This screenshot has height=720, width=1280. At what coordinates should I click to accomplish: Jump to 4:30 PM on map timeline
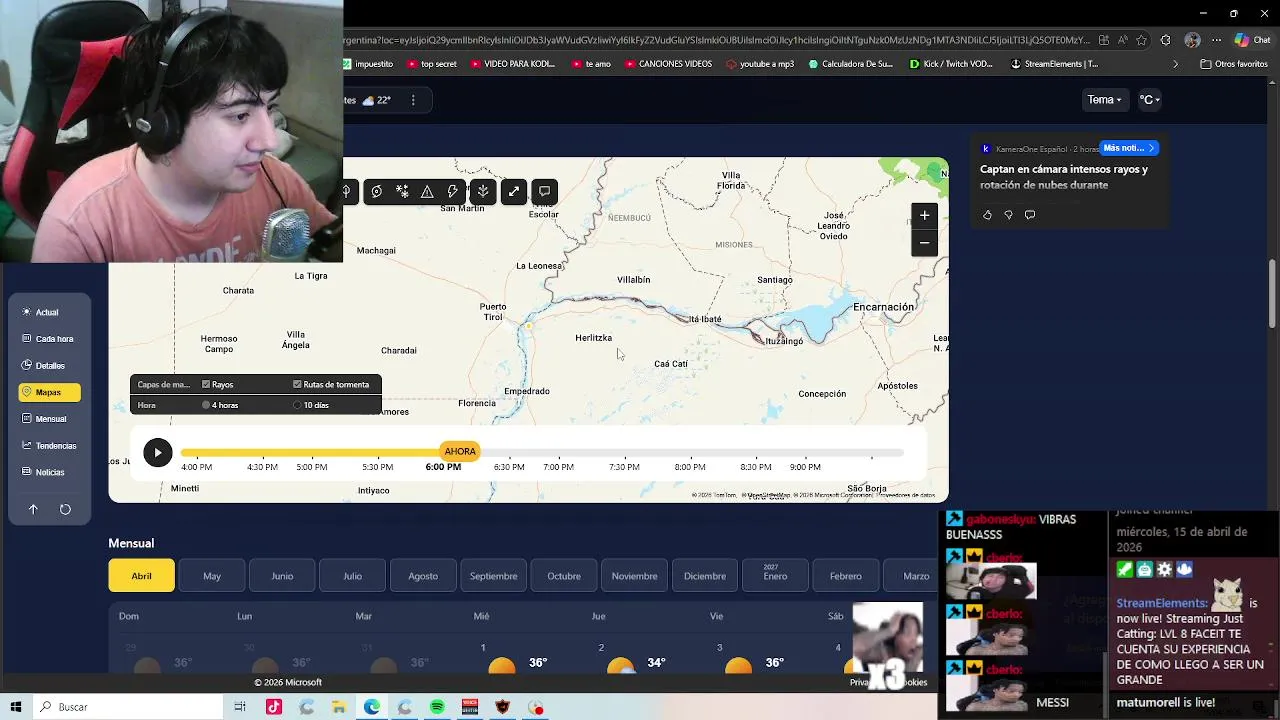262,467
